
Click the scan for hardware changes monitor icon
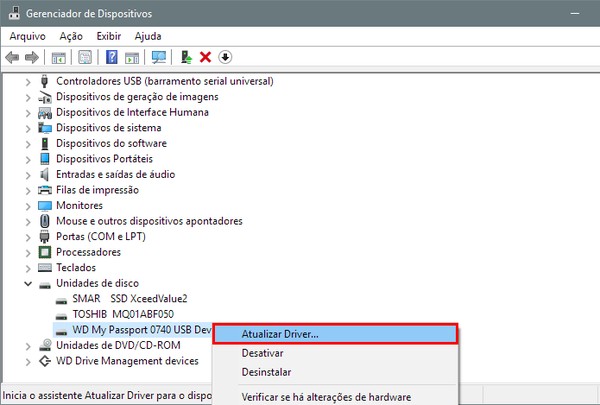coord(159,57)
